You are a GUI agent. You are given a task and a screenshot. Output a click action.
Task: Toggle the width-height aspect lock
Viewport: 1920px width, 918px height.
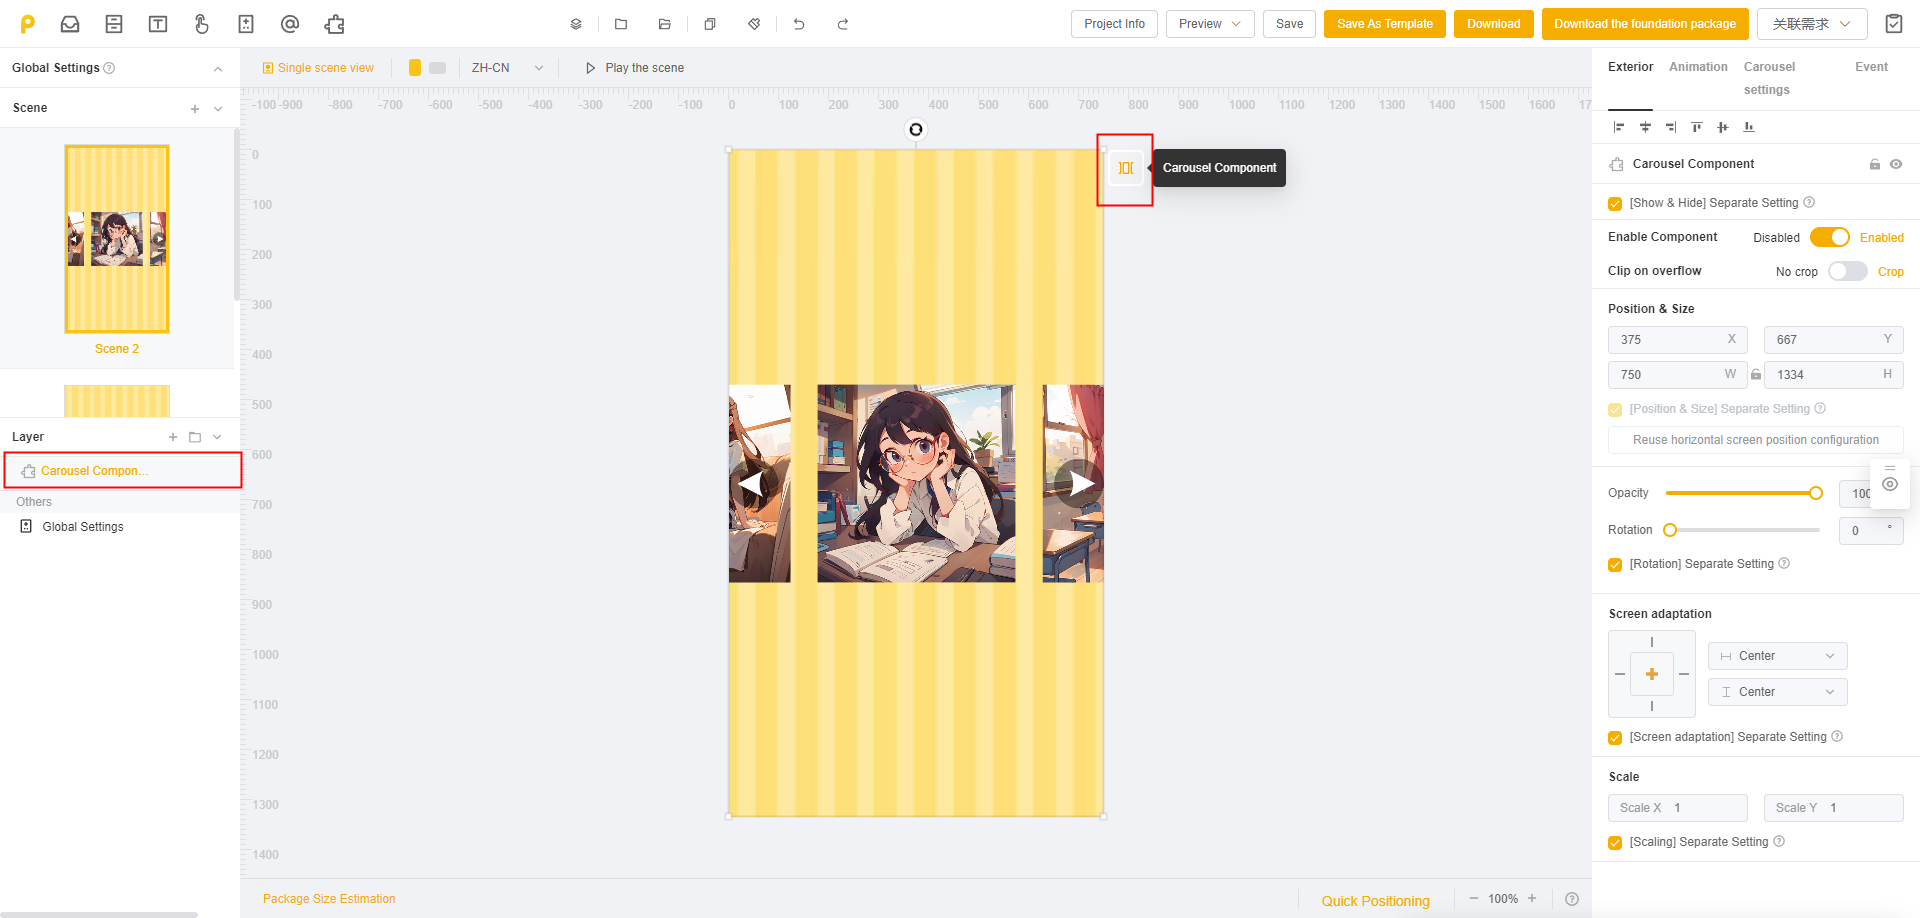[1756, 375]
